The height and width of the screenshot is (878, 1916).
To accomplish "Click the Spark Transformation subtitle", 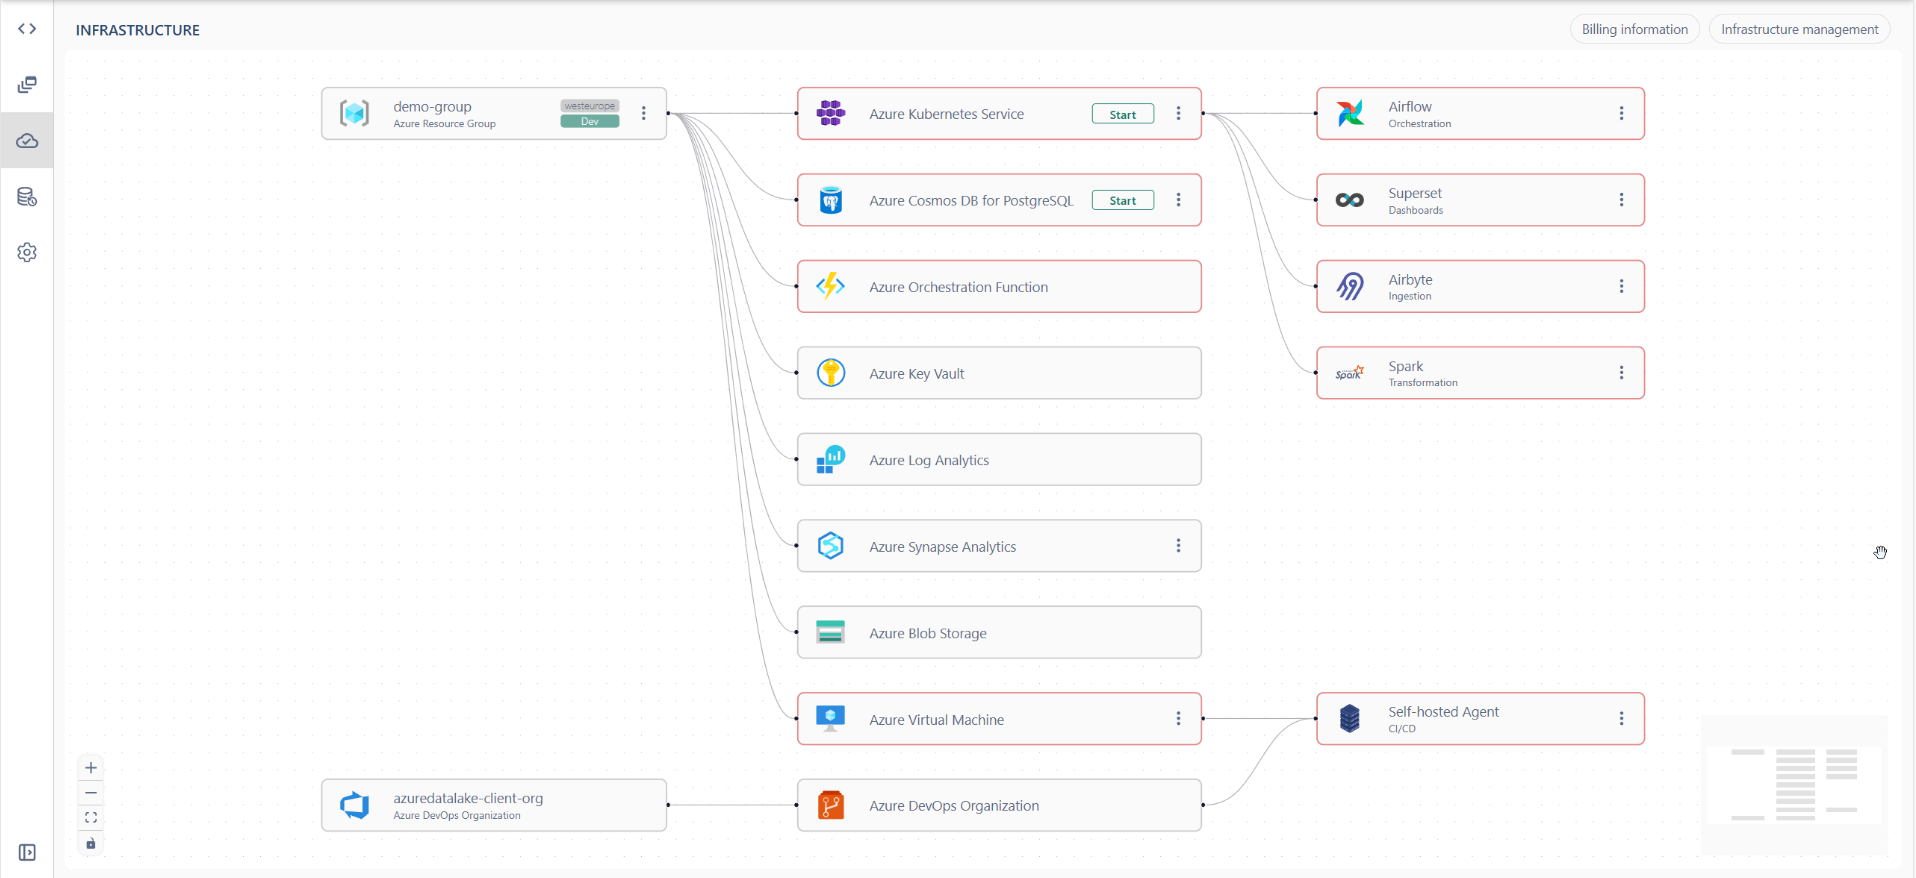I will pyautogui.click(x=1422, y=383).
